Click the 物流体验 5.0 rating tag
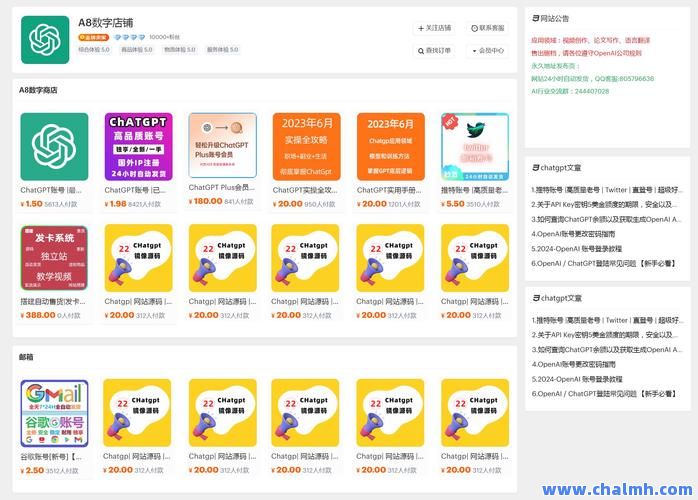 (x=179, y=49)
